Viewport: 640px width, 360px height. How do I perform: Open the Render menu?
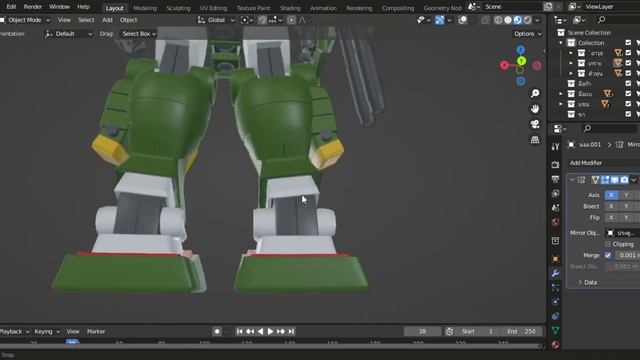pyautogui.click(x=33, y=7)
